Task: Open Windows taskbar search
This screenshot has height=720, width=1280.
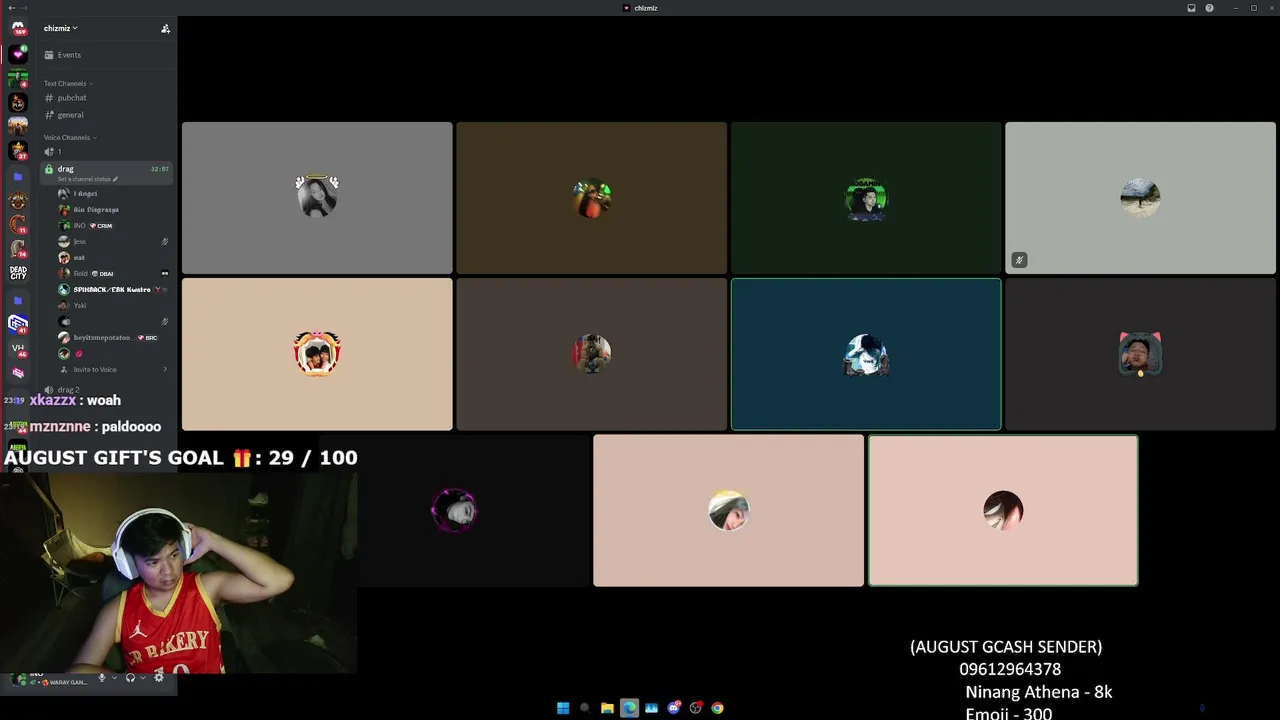Action: coord(585,708)
